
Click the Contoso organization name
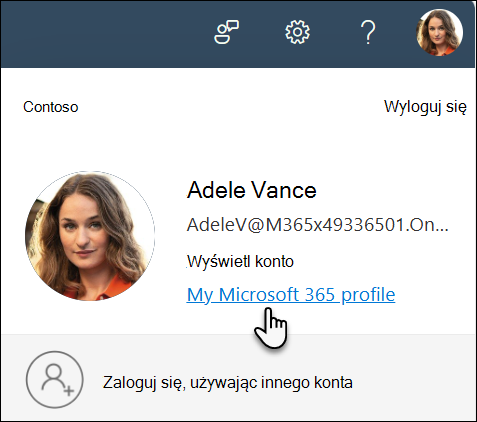point(51,107)
